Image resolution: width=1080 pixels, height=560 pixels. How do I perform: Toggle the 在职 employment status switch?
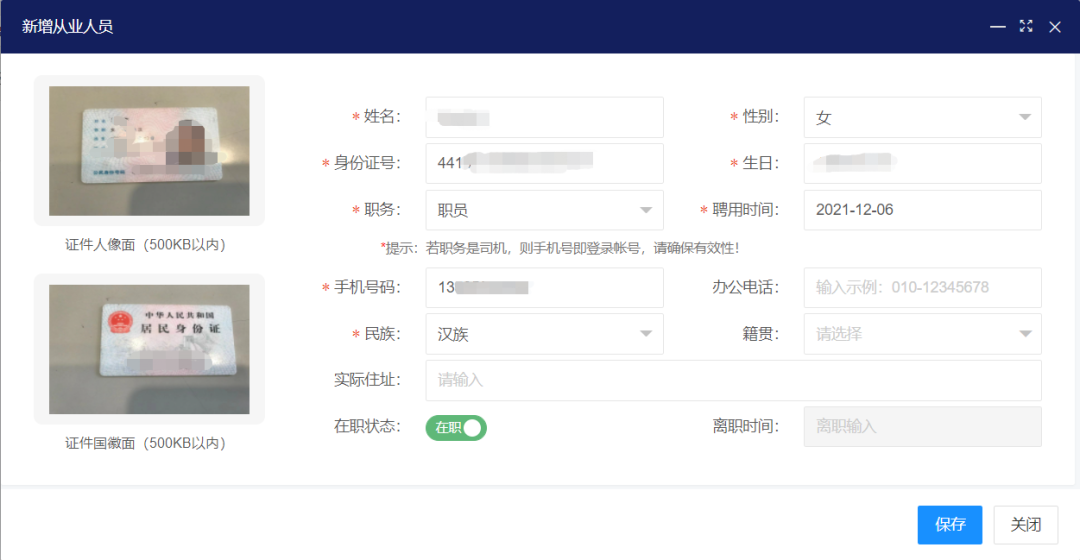point(456,428)
